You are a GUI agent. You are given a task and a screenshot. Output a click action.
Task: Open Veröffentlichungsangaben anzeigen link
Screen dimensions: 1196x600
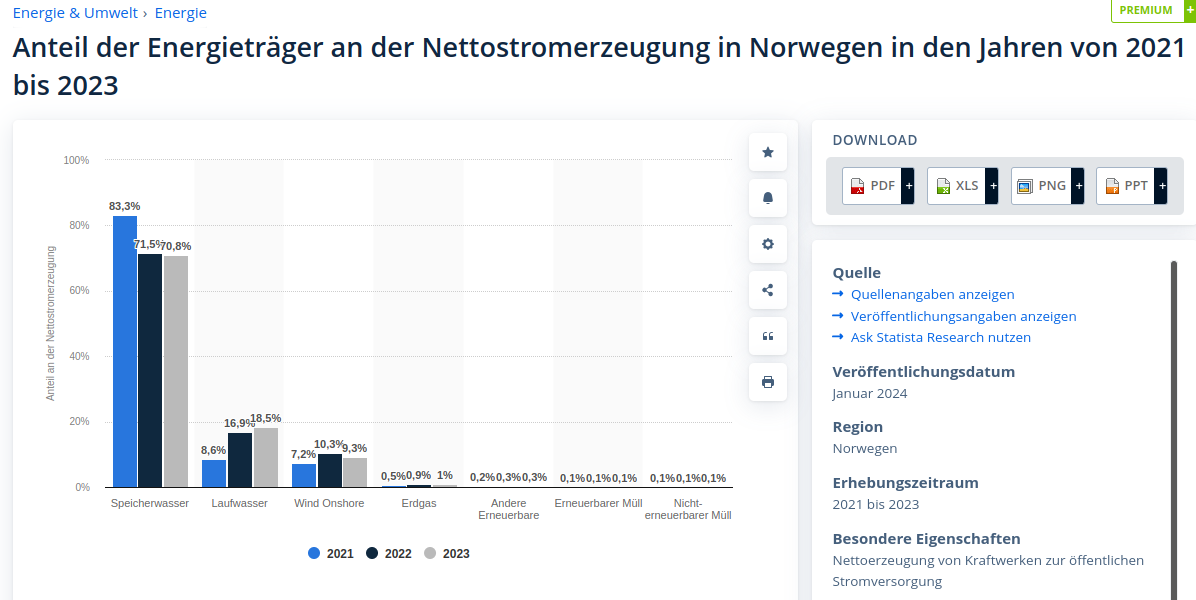963,316
